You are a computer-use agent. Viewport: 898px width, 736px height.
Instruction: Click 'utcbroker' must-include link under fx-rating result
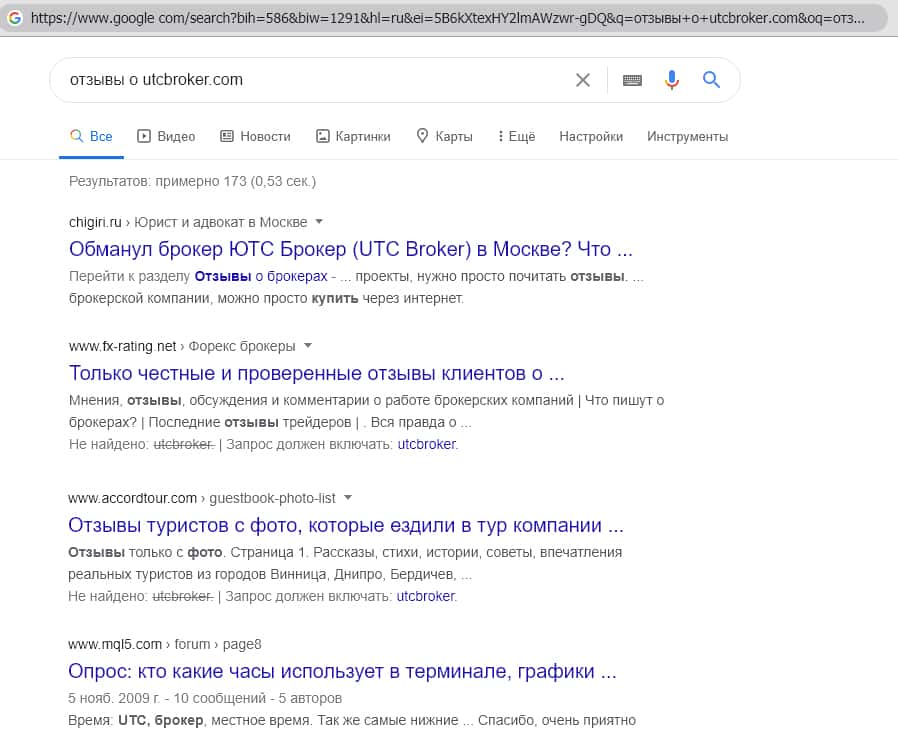427,444
